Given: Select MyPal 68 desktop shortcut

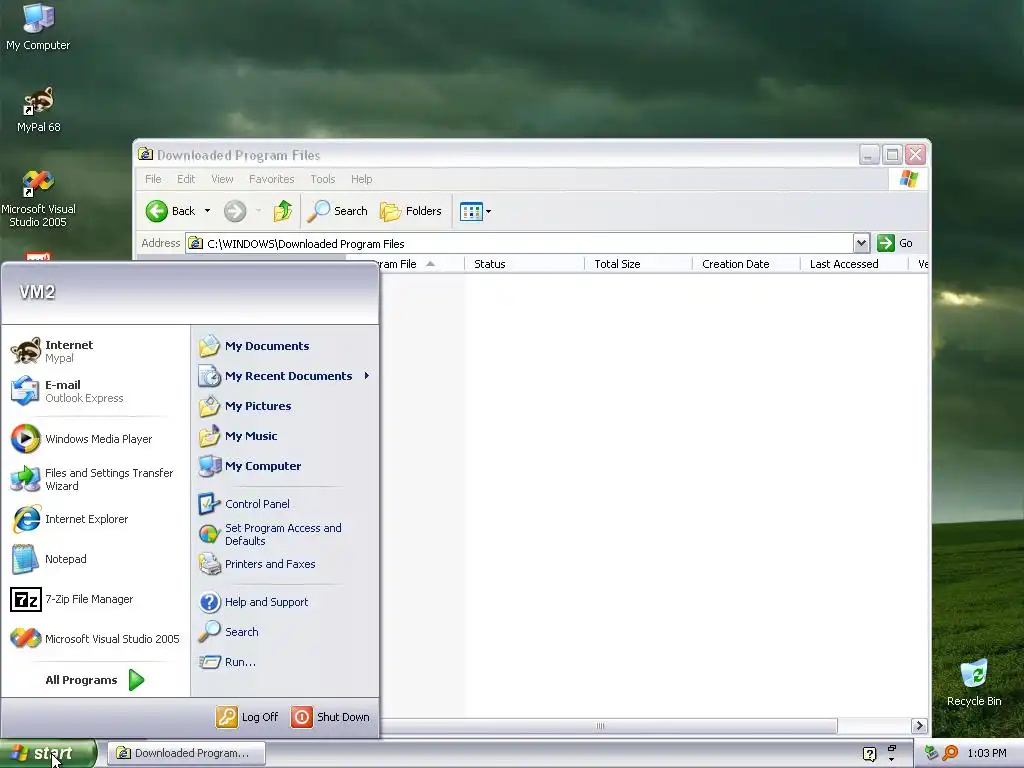Looking at the screenshot, I should [39, 110].
